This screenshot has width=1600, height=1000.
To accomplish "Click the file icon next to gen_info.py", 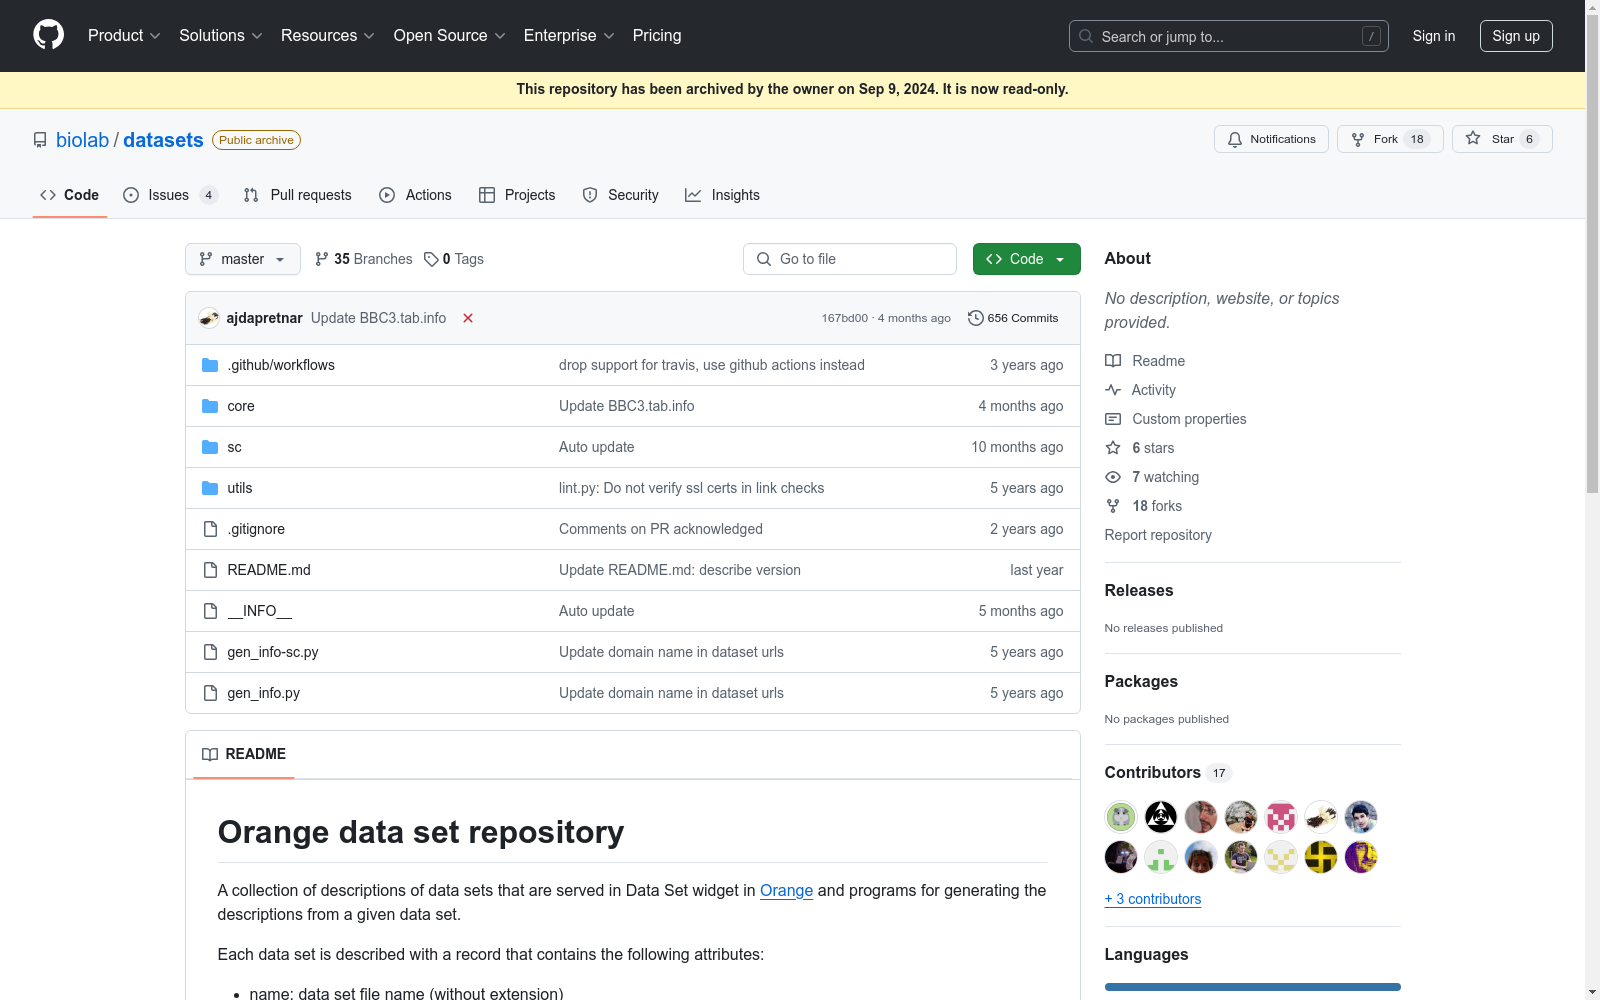I will [x=210, y=693].
